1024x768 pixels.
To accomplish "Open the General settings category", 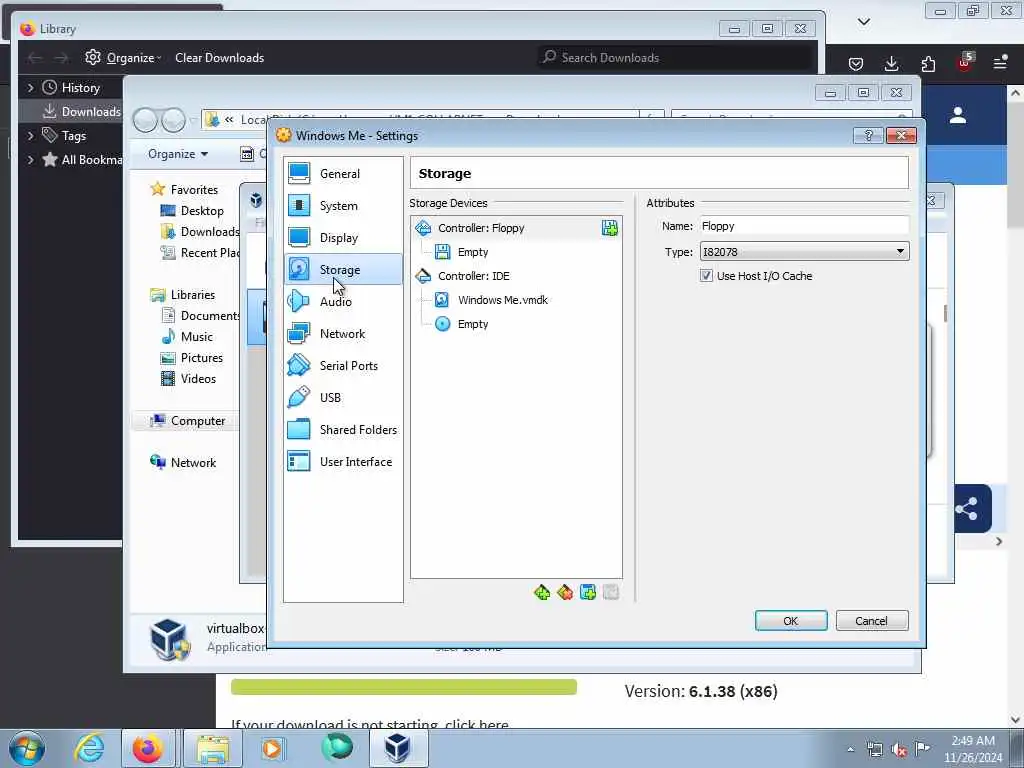I will (343, 174).
